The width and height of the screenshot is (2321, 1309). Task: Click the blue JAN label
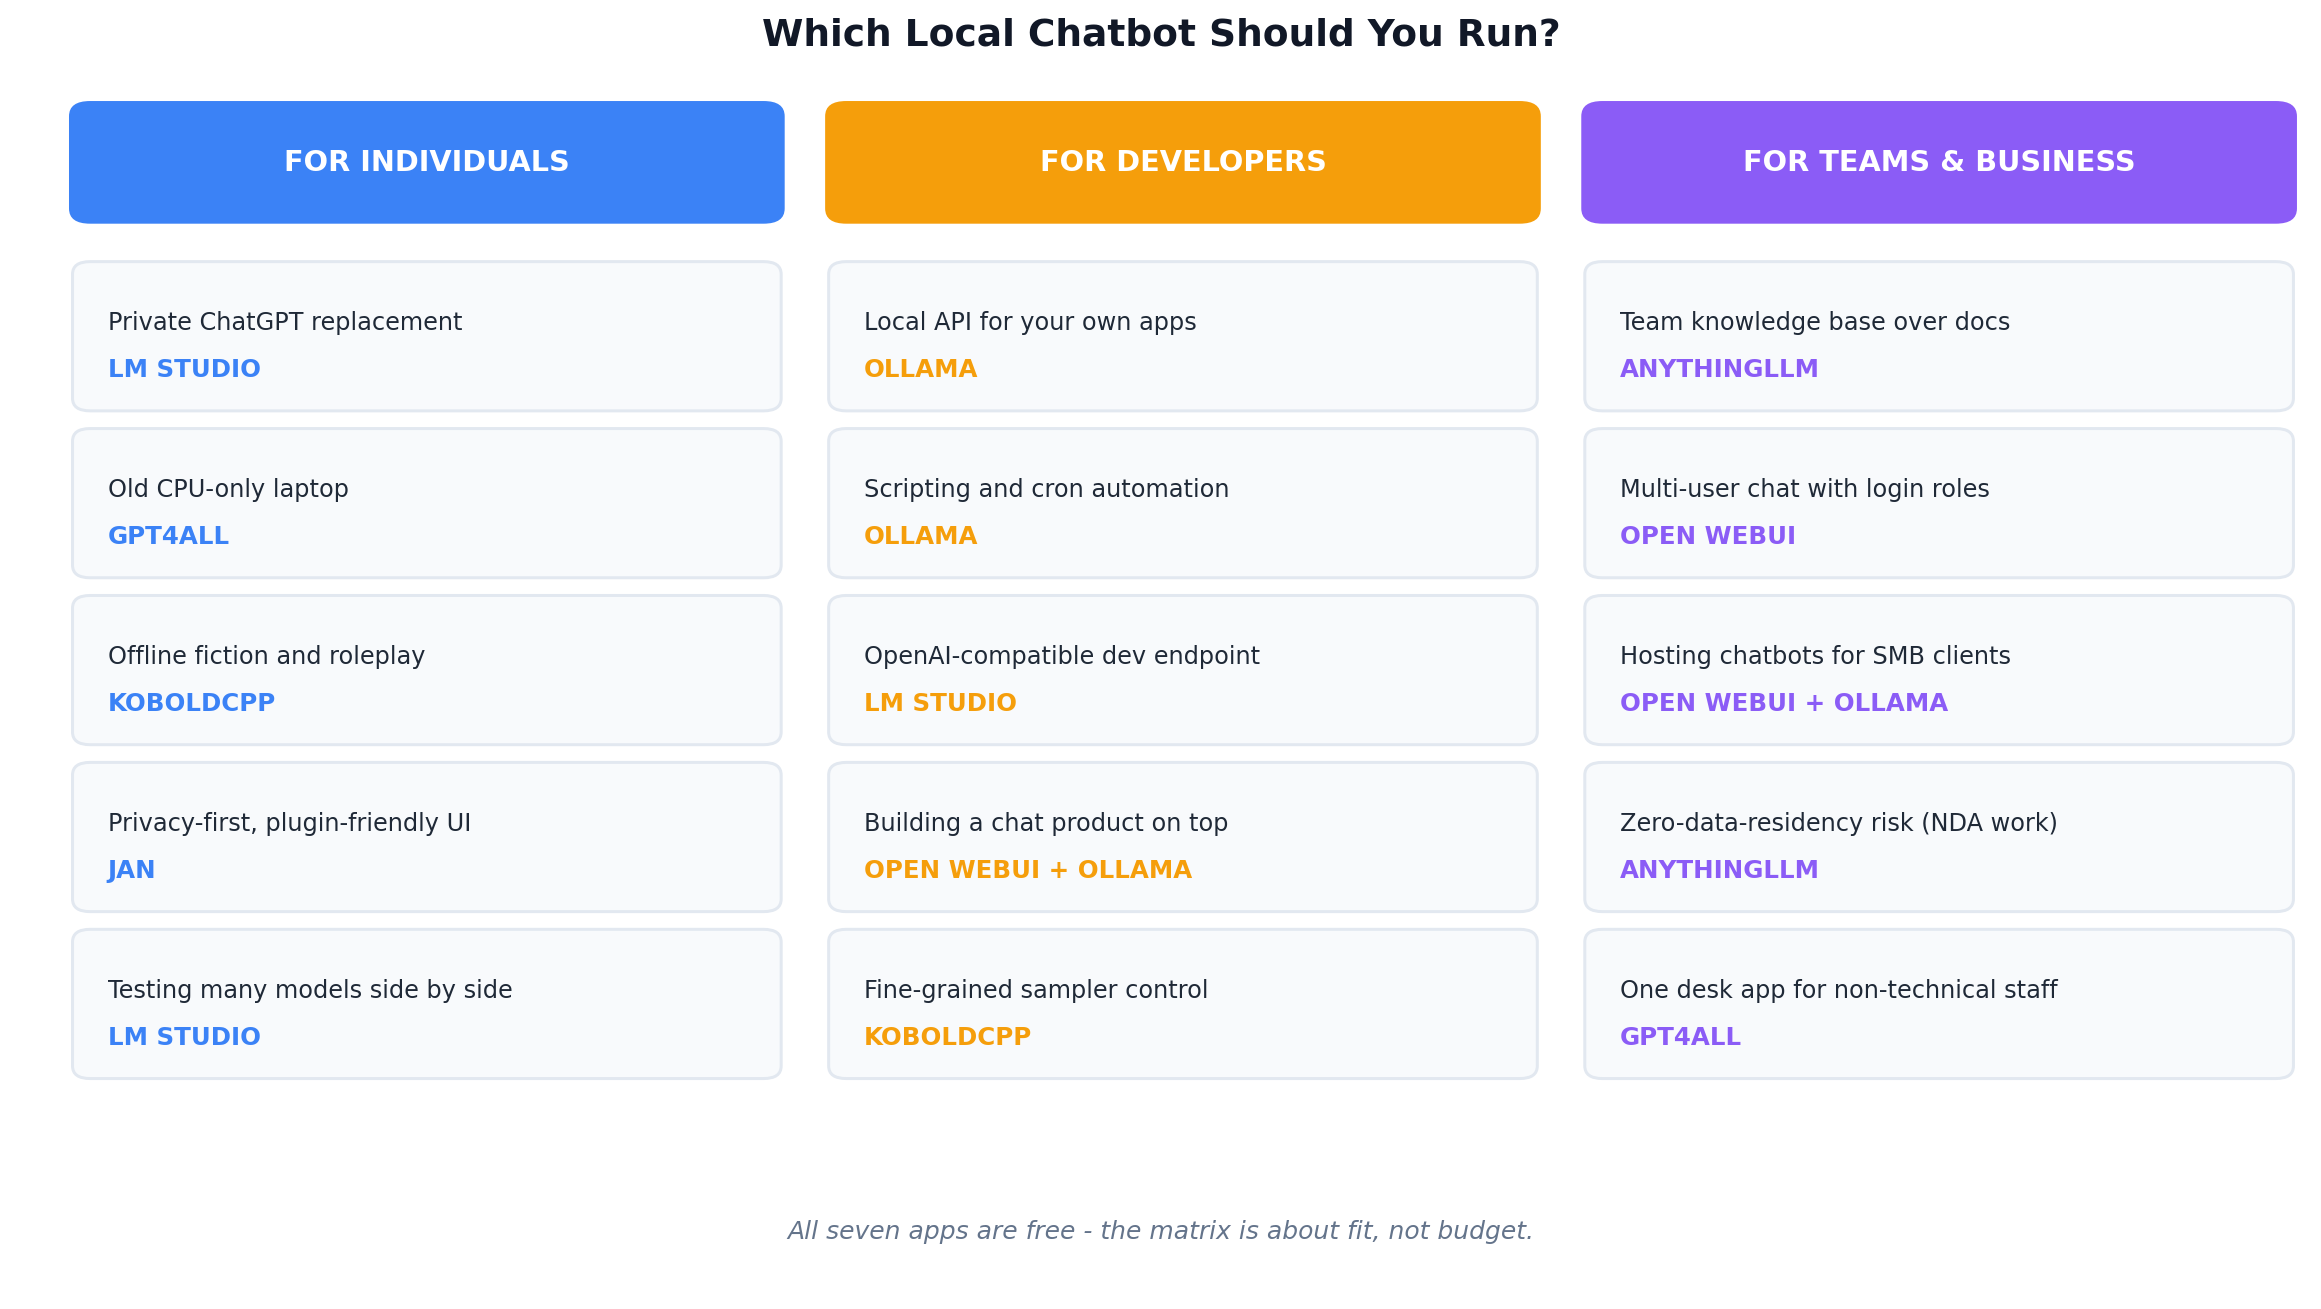click(131, 870)
